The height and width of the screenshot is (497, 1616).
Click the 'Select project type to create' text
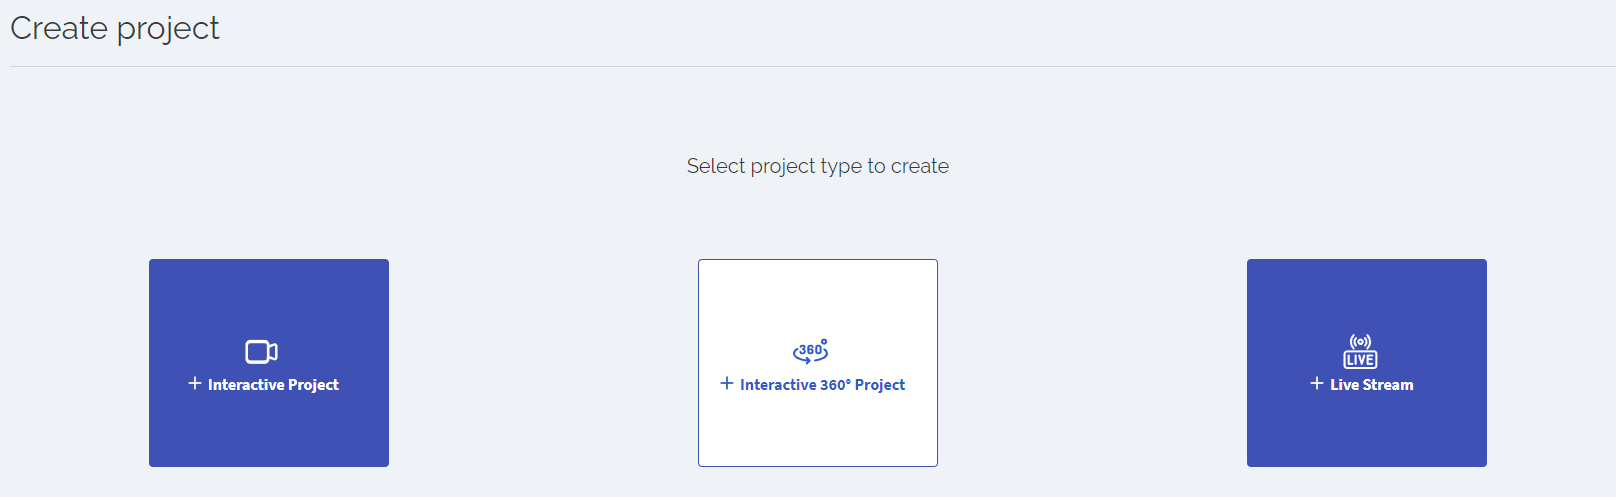[818, 166]
